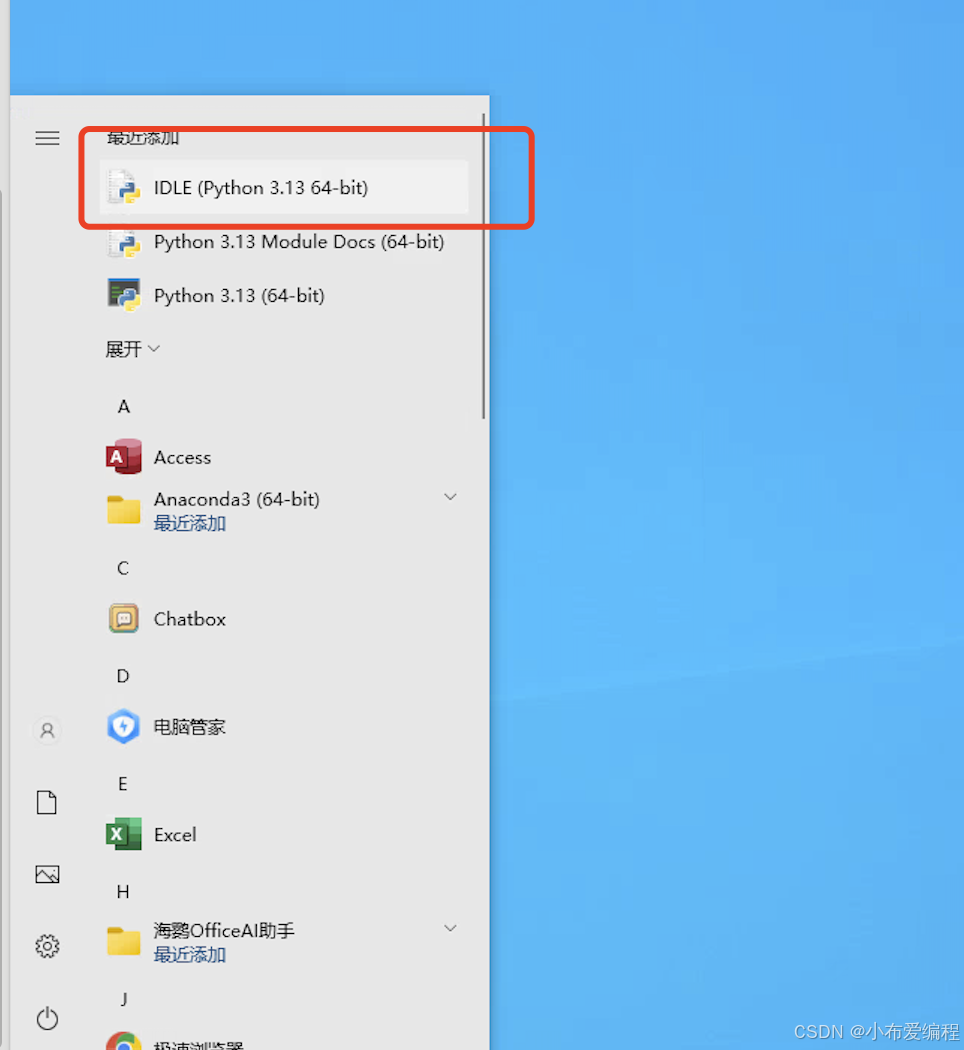Click the IDLE Python icon

tap(124, 188)
